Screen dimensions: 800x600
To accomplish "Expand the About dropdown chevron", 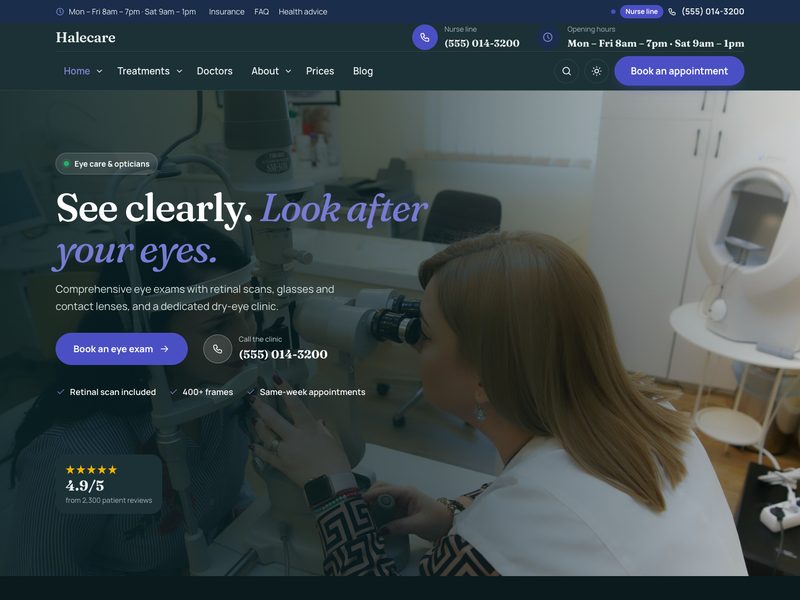I will [288, 71].
